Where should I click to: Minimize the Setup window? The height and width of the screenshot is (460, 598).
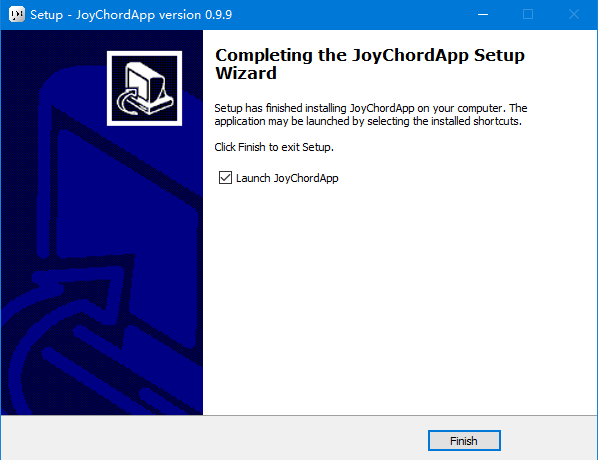[483, 14]
